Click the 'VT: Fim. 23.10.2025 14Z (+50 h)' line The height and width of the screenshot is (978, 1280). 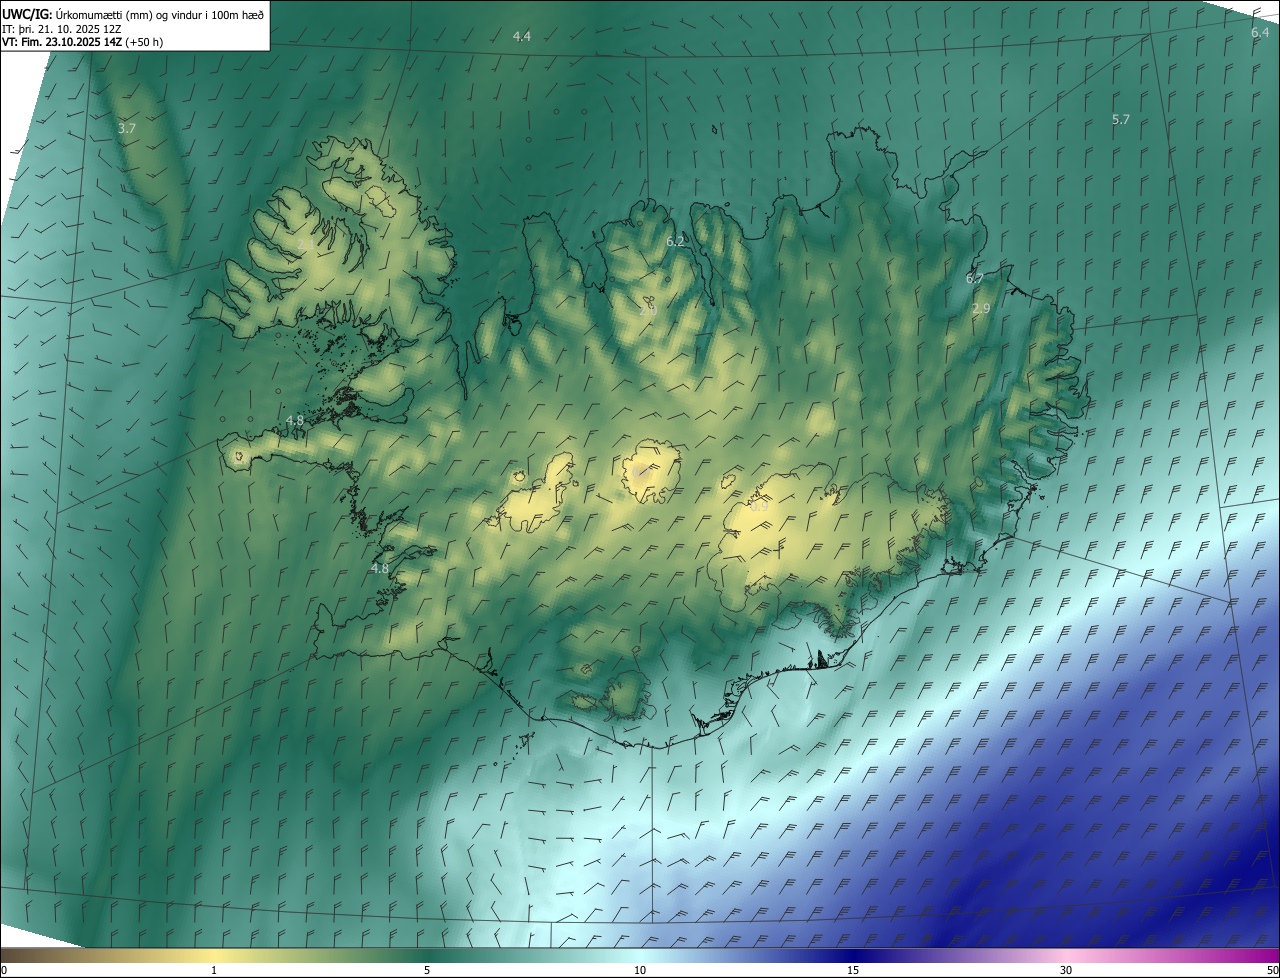(83, 42)
